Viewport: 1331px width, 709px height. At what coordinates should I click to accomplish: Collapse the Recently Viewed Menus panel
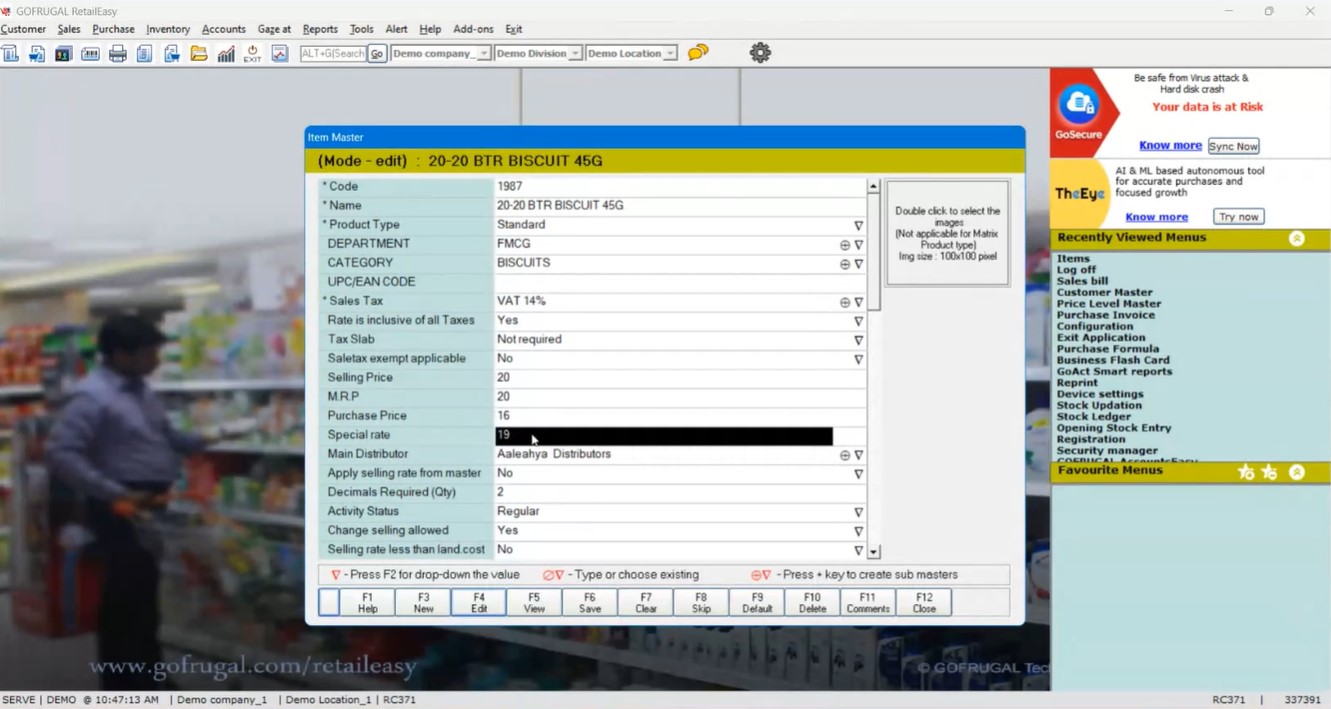pos(1296,238)
